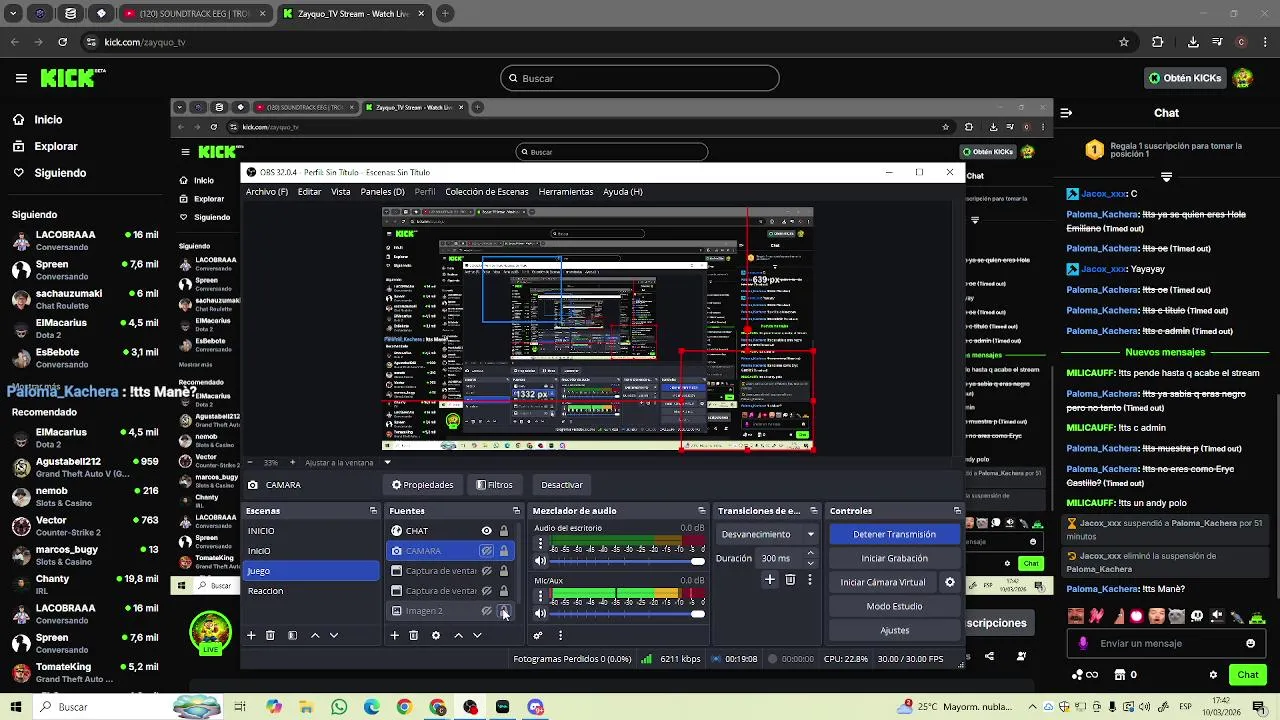
Task: Increase the Duración value stepper
Action: [x=810, y=553]
